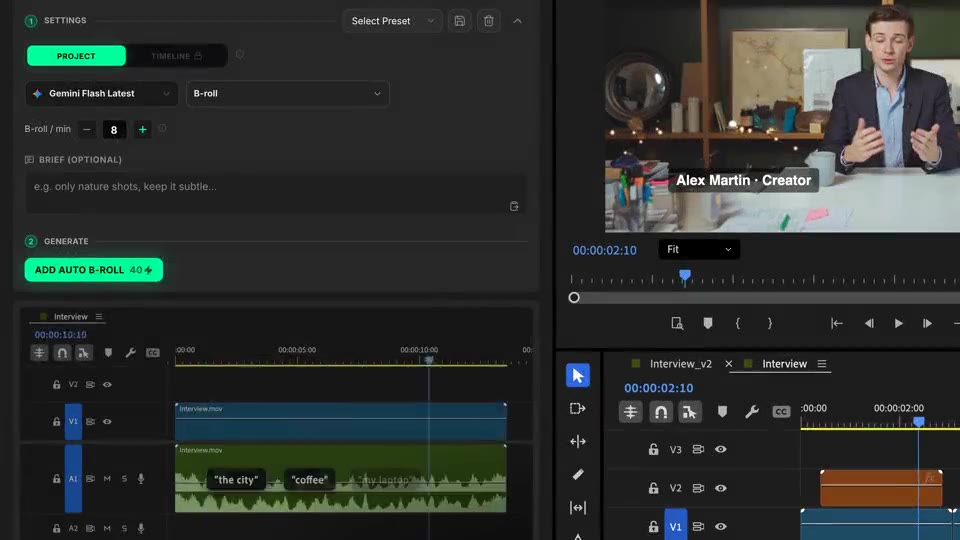Solo track A1 with S button

(x=124, y=478)
